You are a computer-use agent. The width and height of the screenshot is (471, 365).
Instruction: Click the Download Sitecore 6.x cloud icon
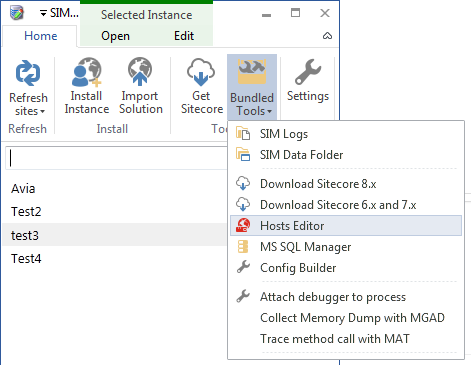(x=243, y=204)
